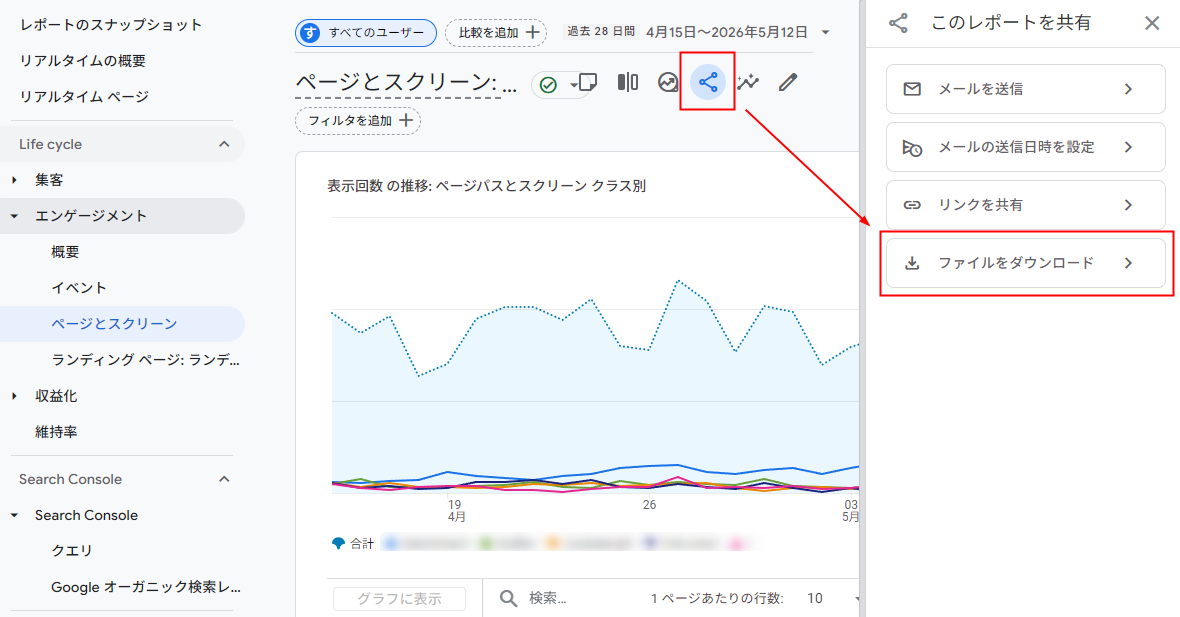The image size is (1180, 617).
Task: Open dropdown arrow beside status check
Action: [x=573, y=85]
